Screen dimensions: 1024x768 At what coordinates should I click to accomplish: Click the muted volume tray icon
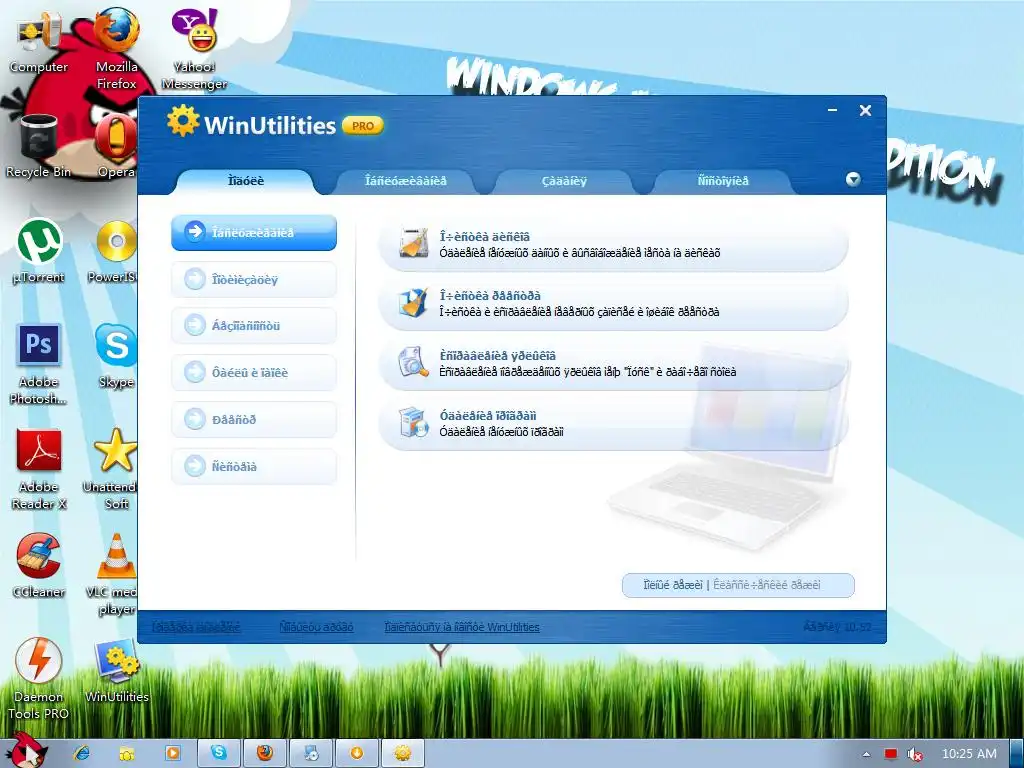(915, 754)
